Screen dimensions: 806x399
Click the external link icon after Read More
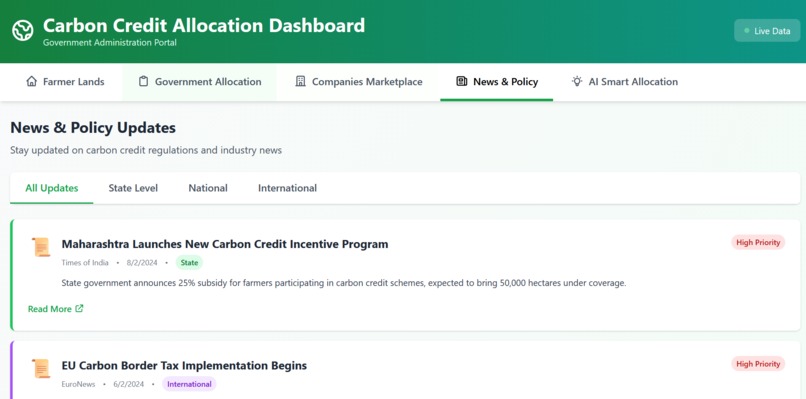point(79,309)
